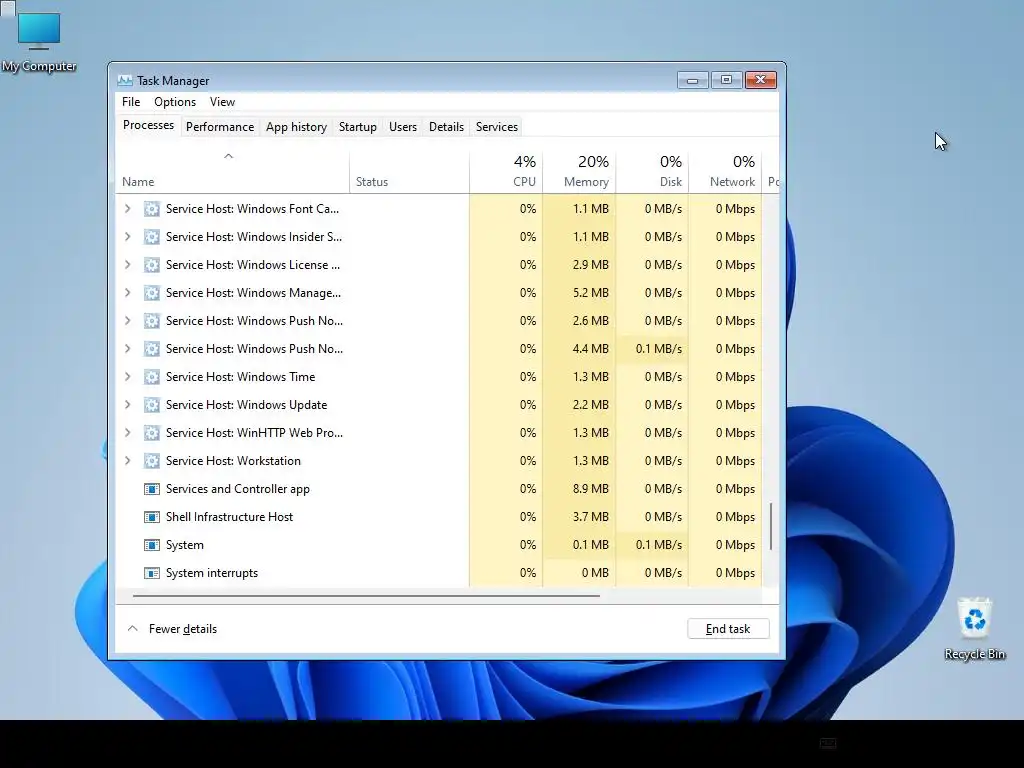Click the Shell Infrastructure Host icon

pyautogui.click(x=152, y=517)
